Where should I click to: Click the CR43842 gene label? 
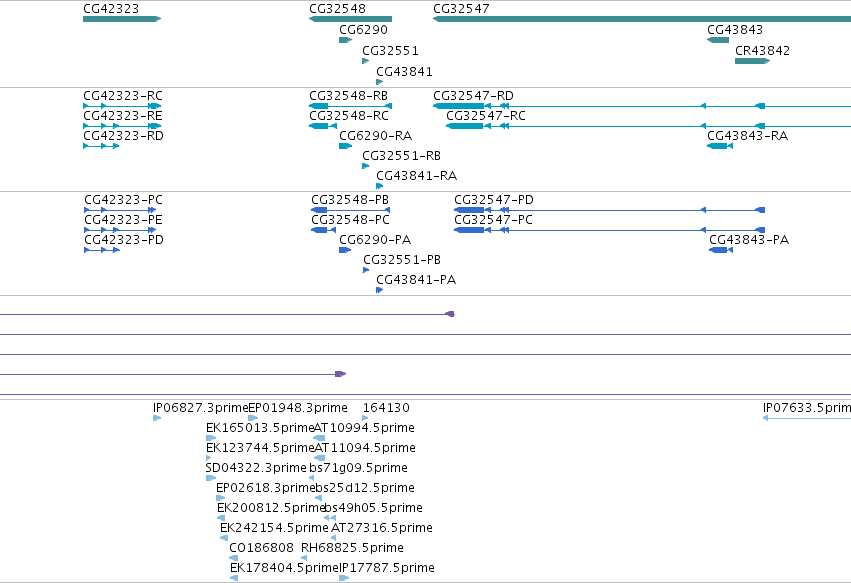tap(763, 51)
